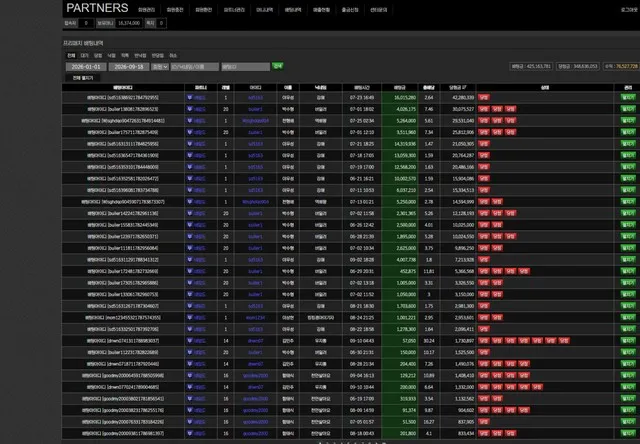This screenshot has width=640, height=444.
Task: Click the shield icon in the 06-30 21:31 row
Action: pos(190,352)
